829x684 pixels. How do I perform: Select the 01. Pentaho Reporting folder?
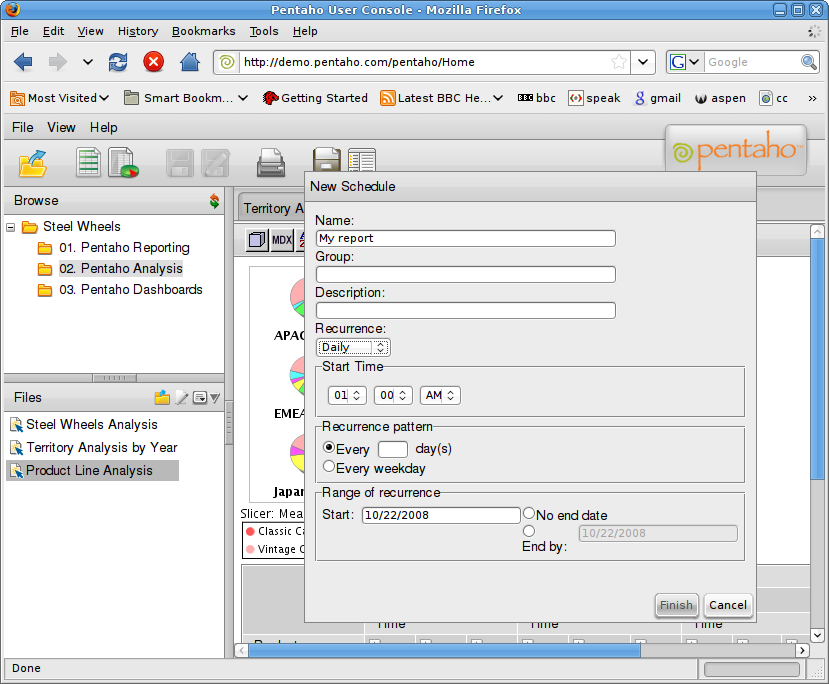(x=124, y=247)
